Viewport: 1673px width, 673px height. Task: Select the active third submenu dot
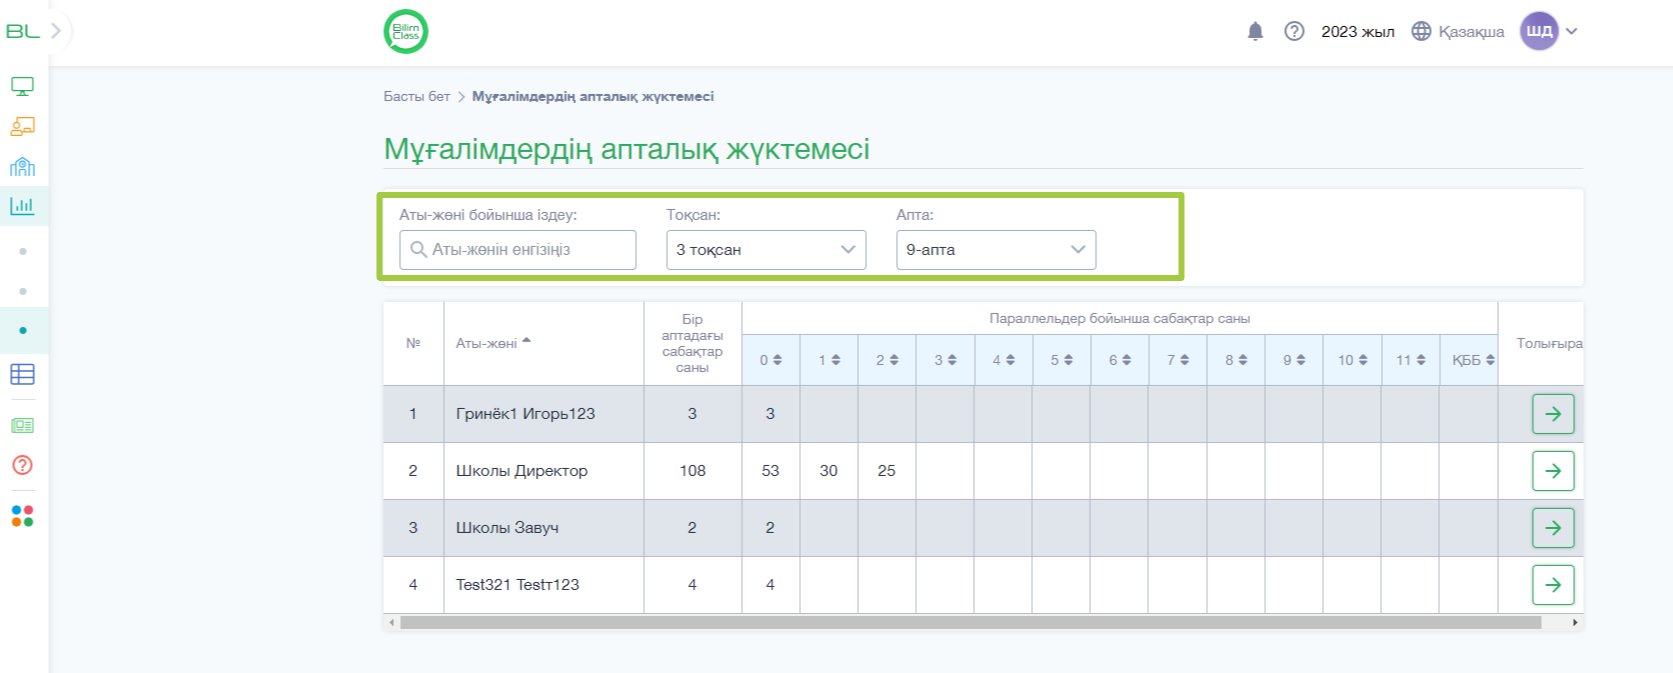(22, 330)
